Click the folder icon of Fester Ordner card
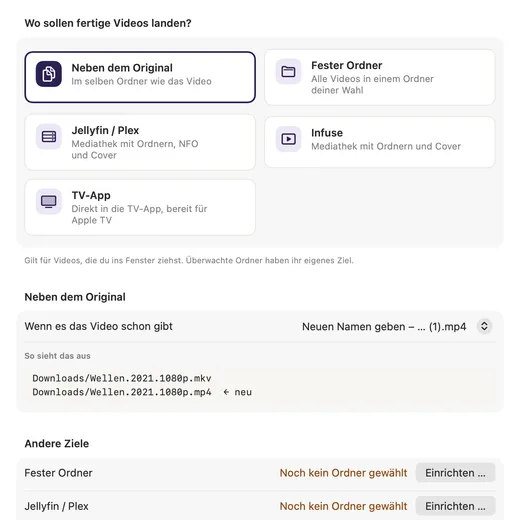The image size is (520, 520). click(x=288, y=72)
